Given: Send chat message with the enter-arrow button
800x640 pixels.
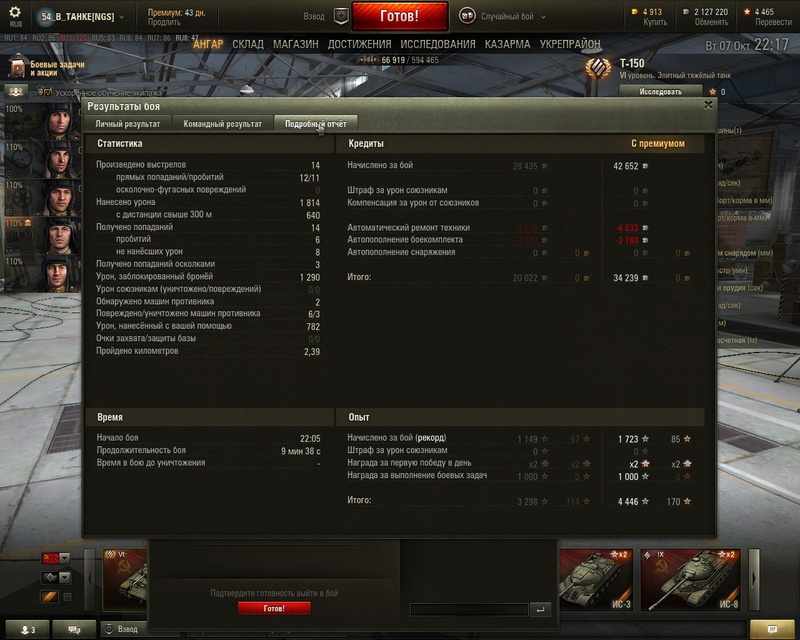Looking at the screenshot, I should tap(540, 609).
